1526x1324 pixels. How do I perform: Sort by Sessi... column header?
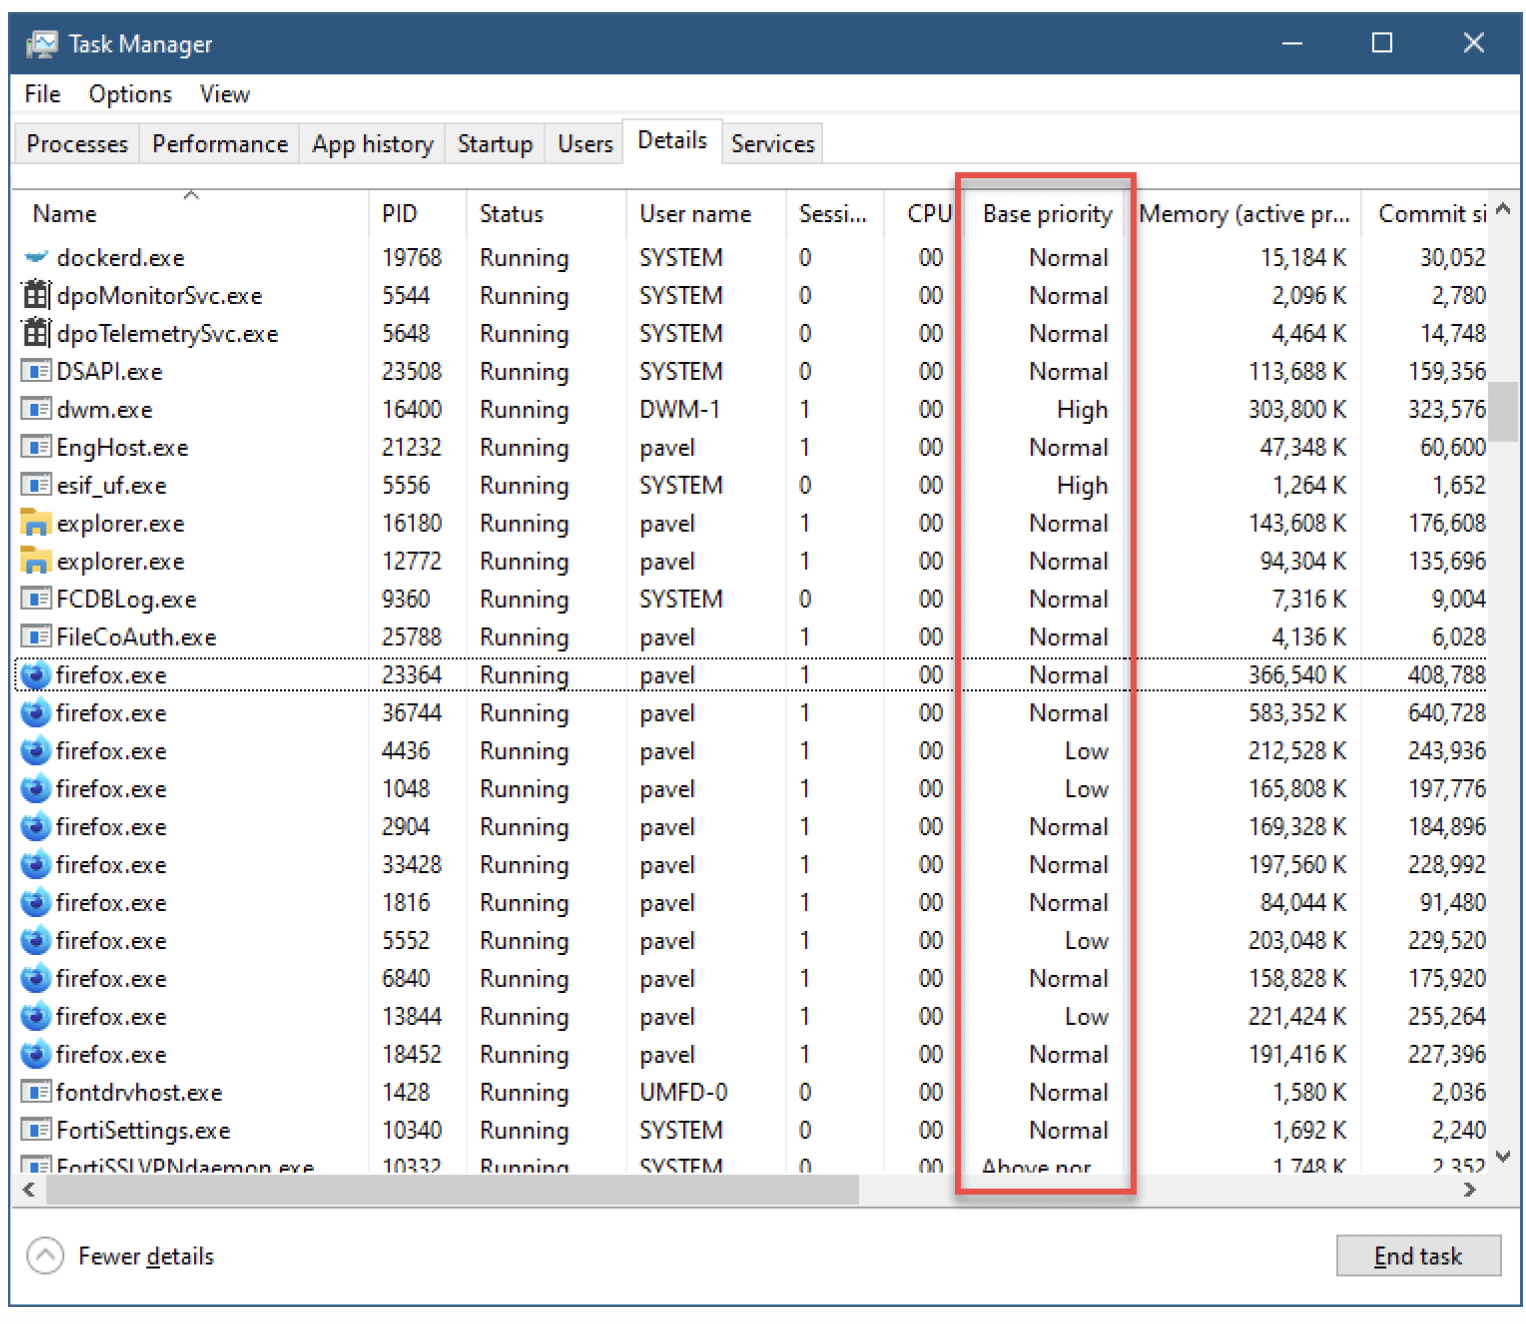[x=833, y=214]
